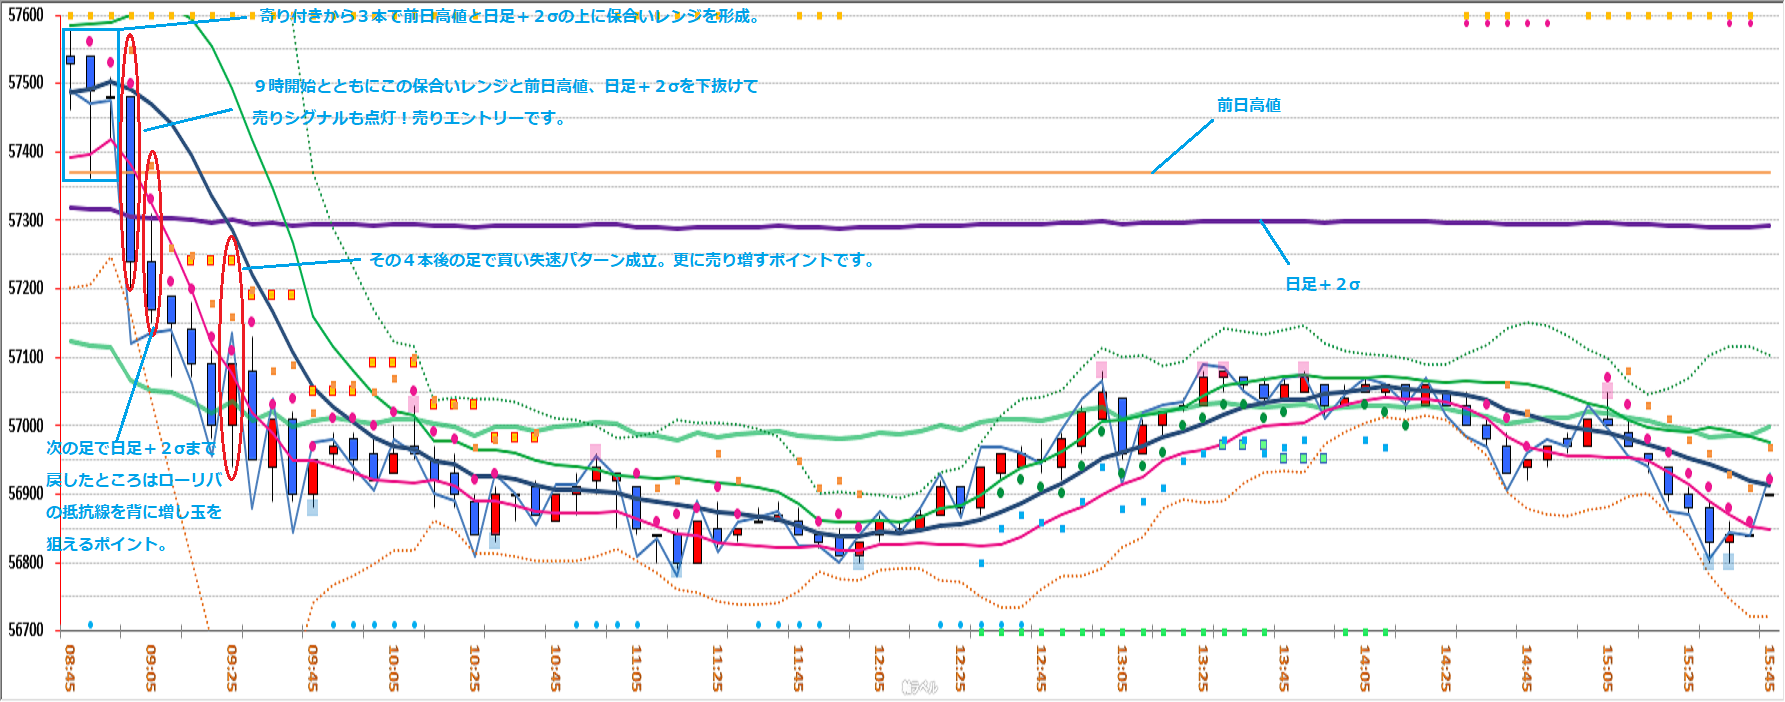The width and height of the screenshot is (1785, 702).
Task: Select the 08:45 time axis label
Action: point(69,667)
